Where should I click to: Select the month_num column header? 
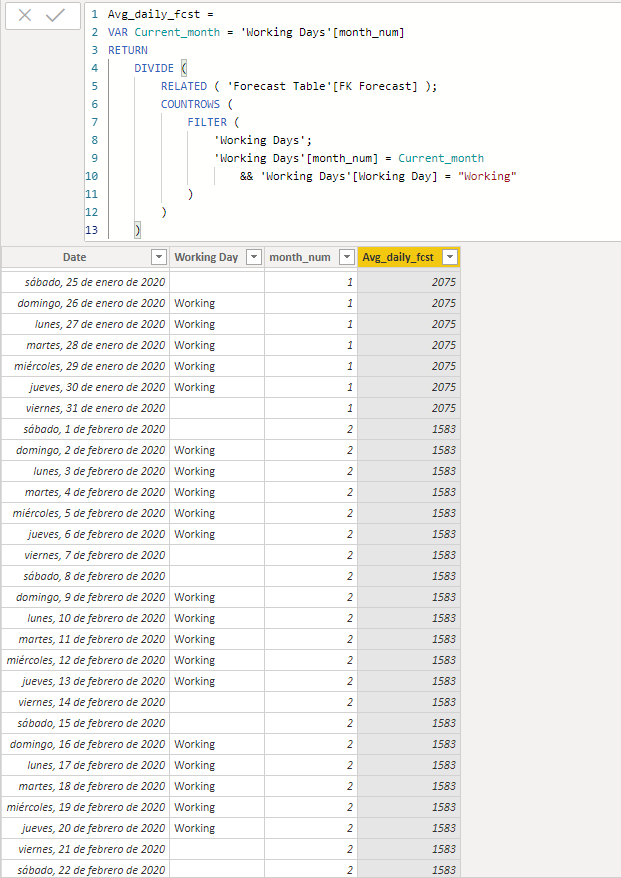pos(311,257)
